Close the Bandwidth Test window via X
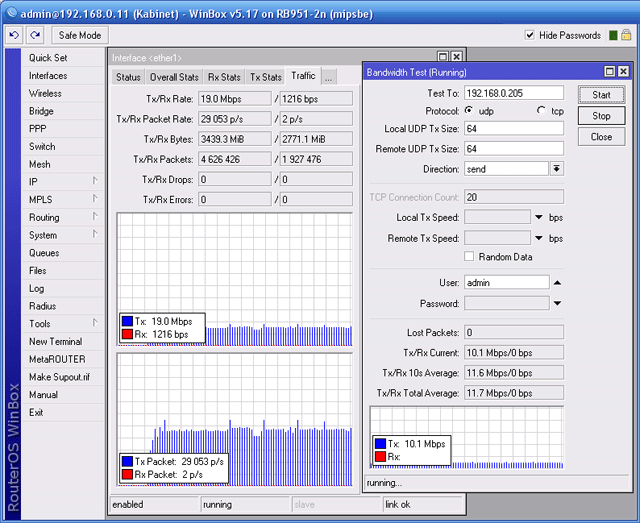Image resolution: width=640 pixels, height=523 pixels. tap(623, 72)
